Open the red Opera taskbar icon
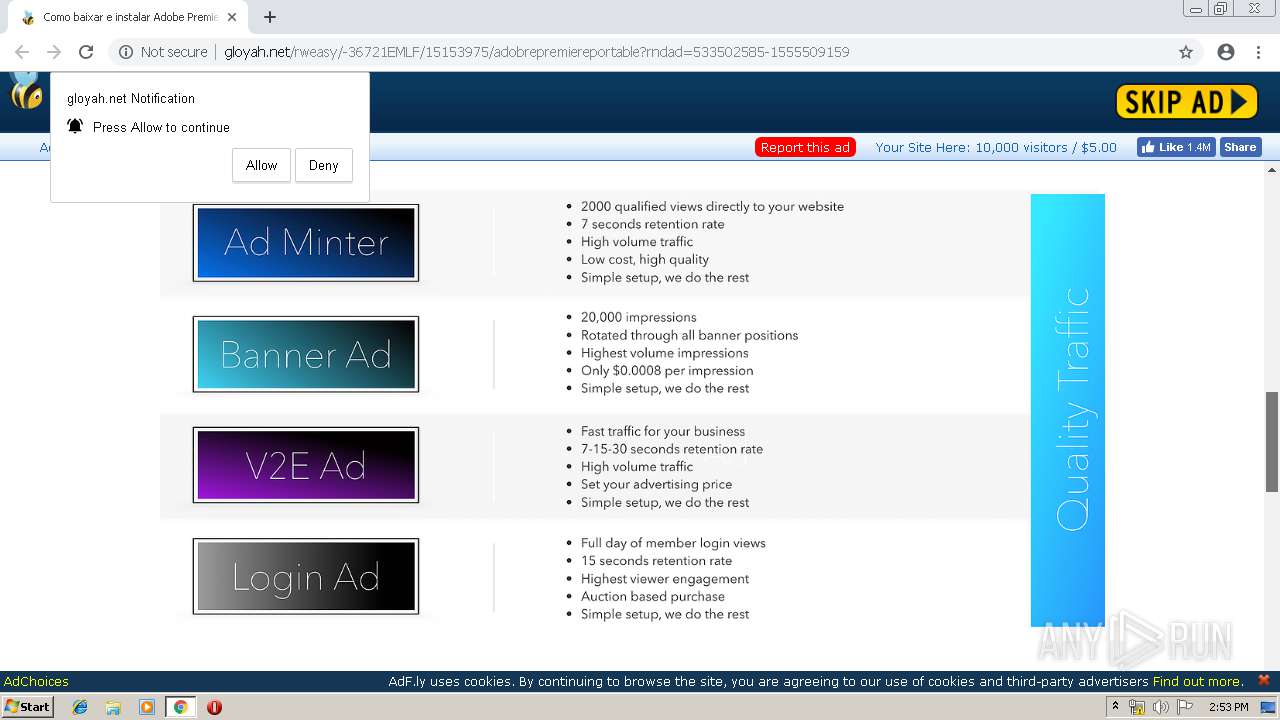Screen dimensions: 1280x720 (214, 707)
